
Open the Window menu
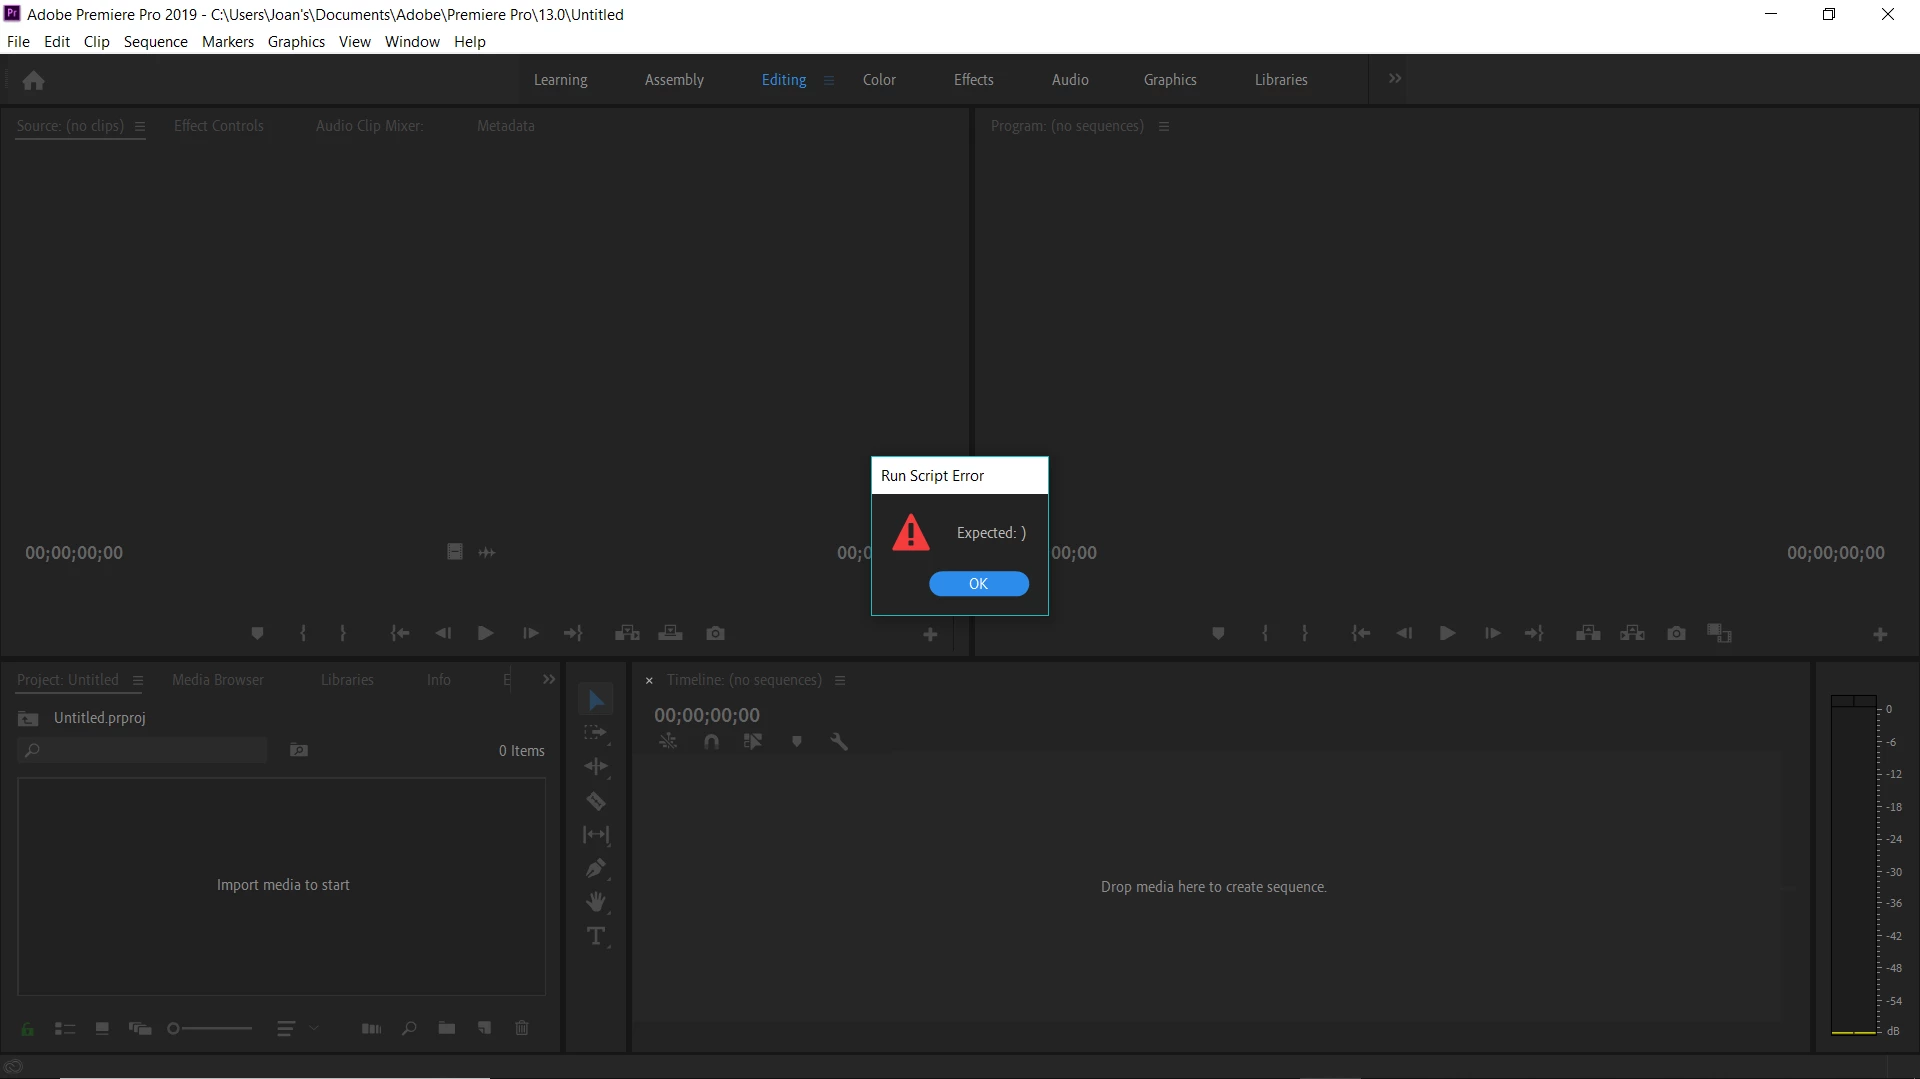412,42
